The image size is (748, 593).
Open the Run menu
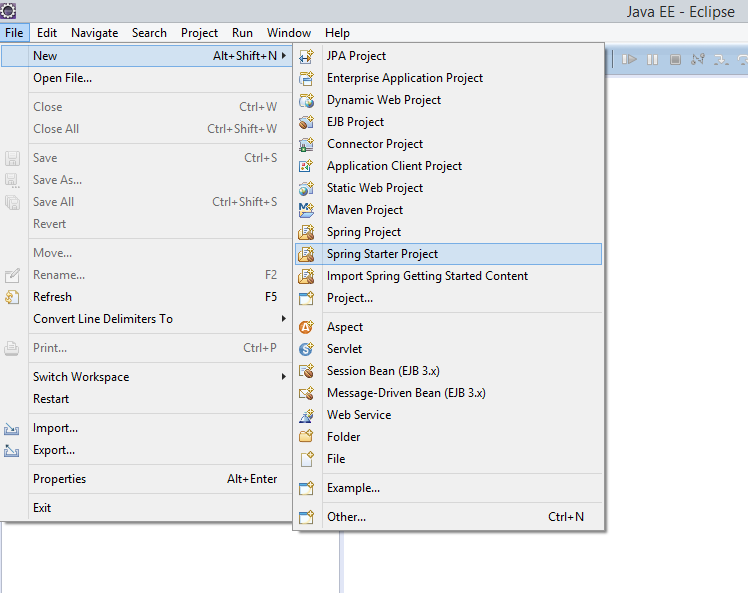click(242, 33)
